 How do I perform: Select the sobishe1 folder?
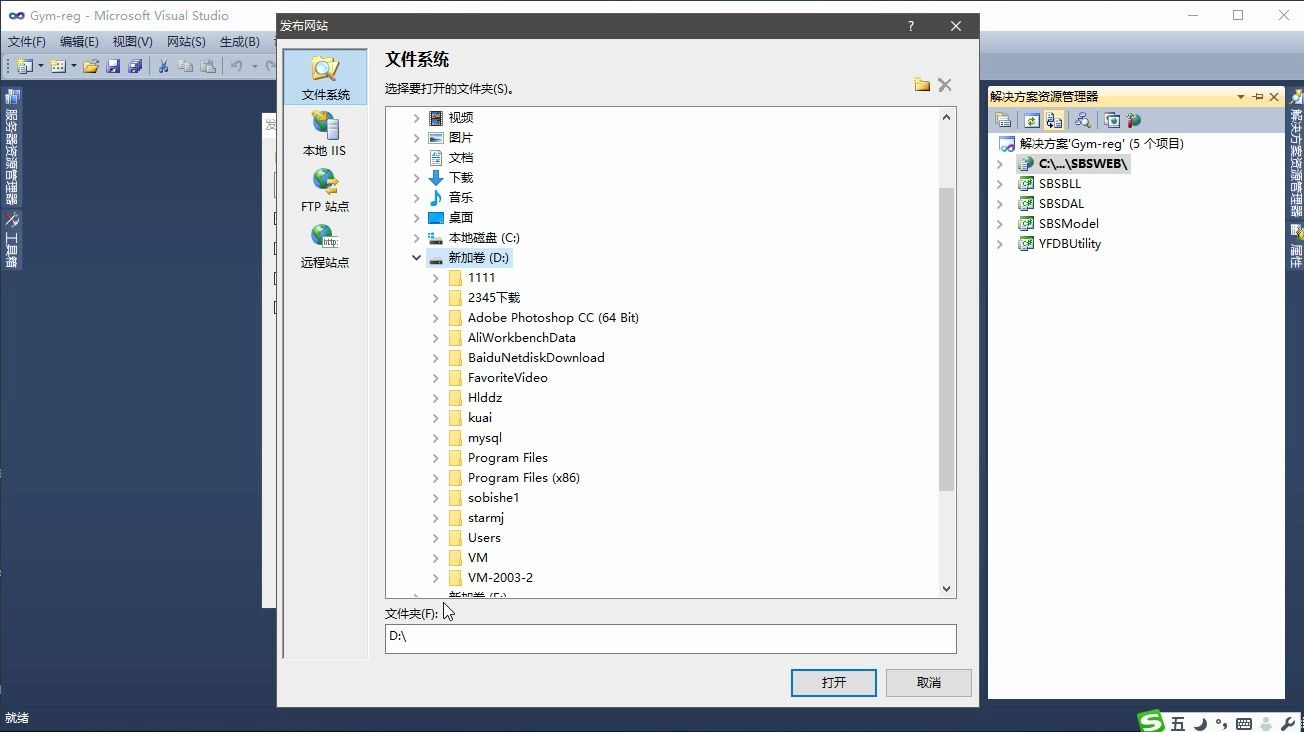[x=493, y=498]
